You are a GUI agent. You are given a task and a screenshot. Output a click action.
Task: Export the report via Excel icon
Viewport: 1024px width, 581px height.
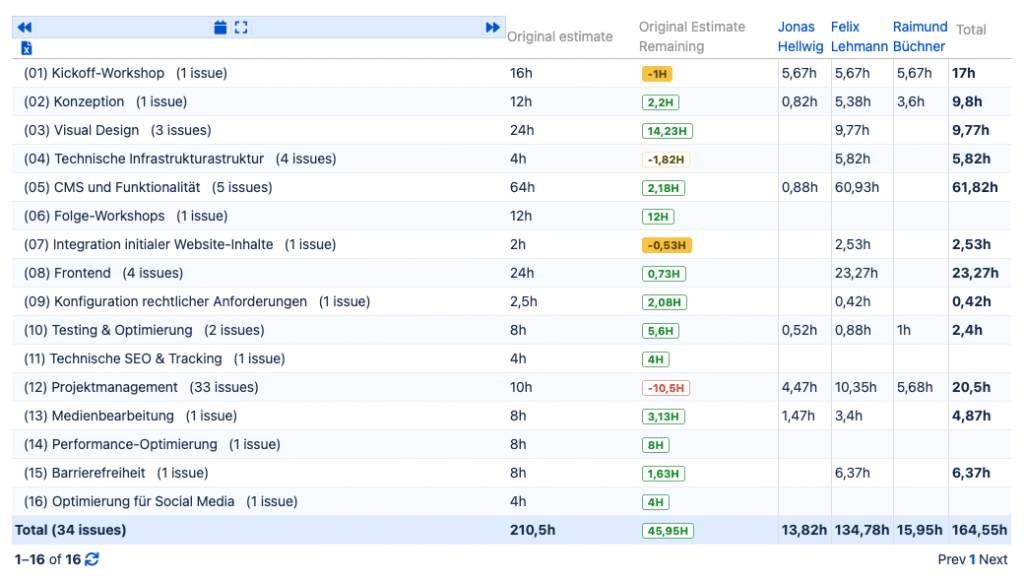pos(26,48)
